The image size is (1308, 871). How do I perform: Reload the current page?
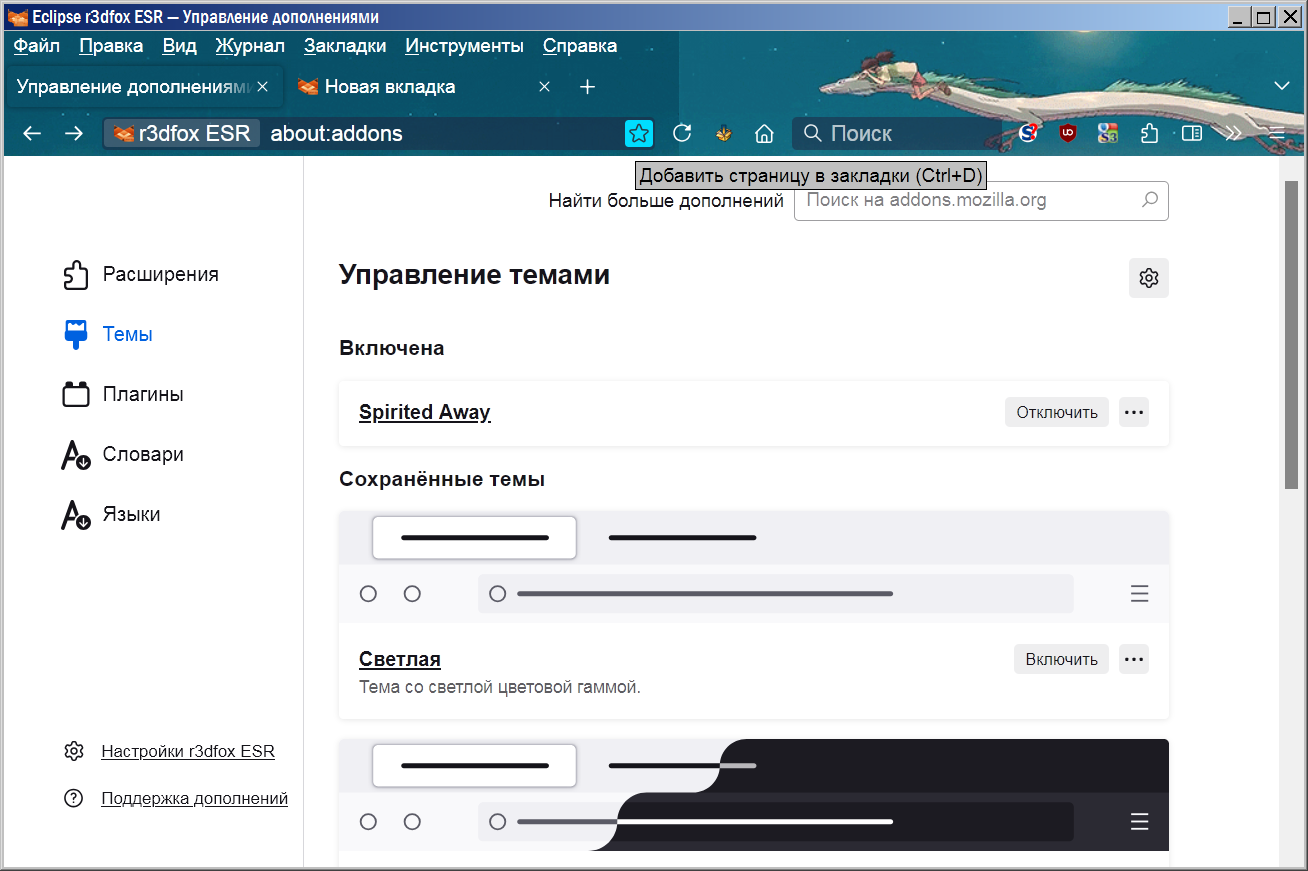click(682, 133)
